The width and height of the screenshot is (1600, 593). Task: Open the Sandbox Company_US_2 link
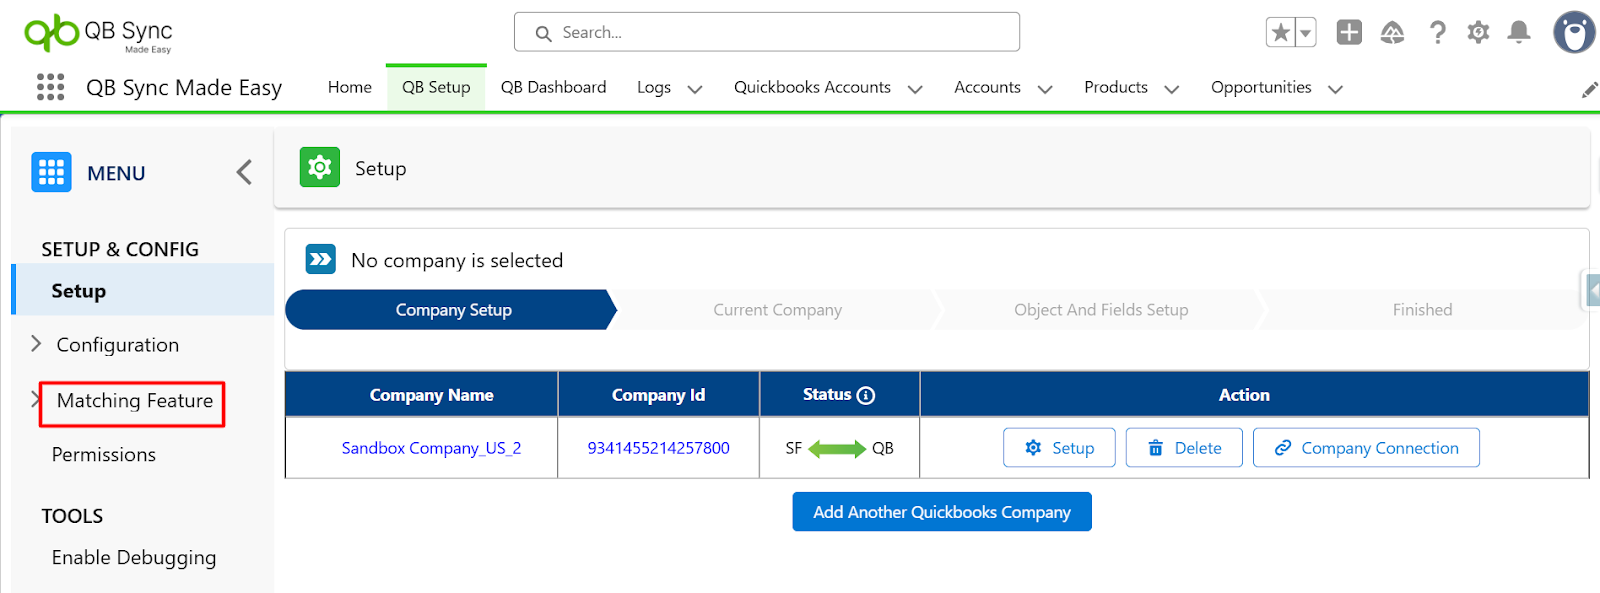(x=431, y=448)
